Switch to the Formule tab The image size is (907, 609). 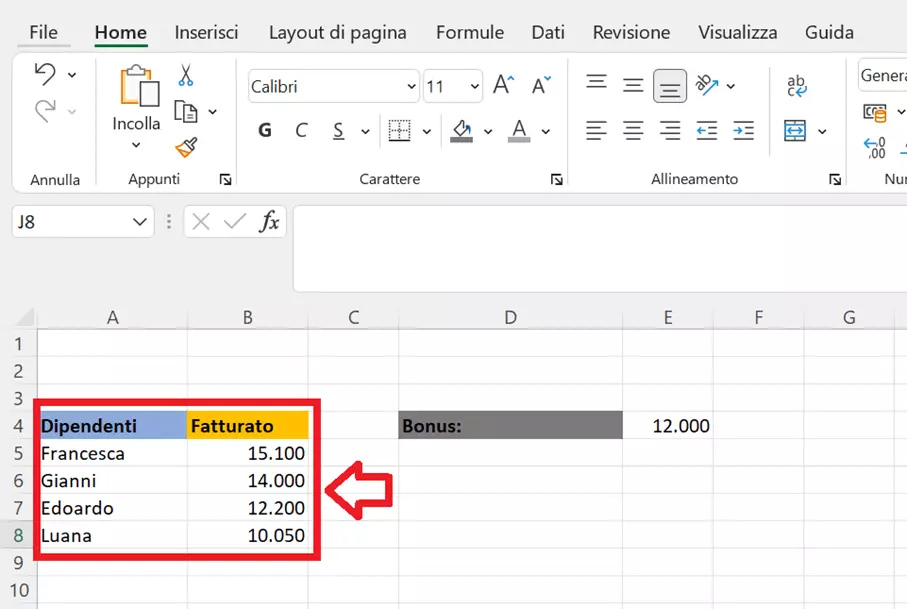470,32
